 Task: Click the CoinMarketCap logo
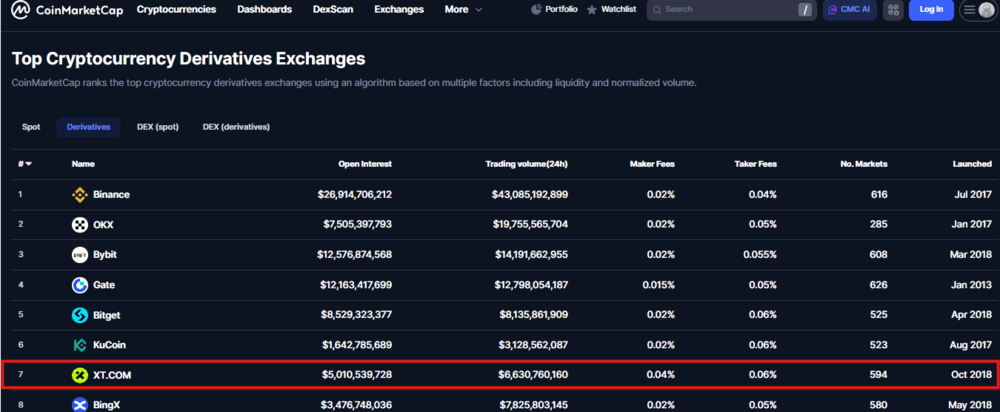(69, 10)
